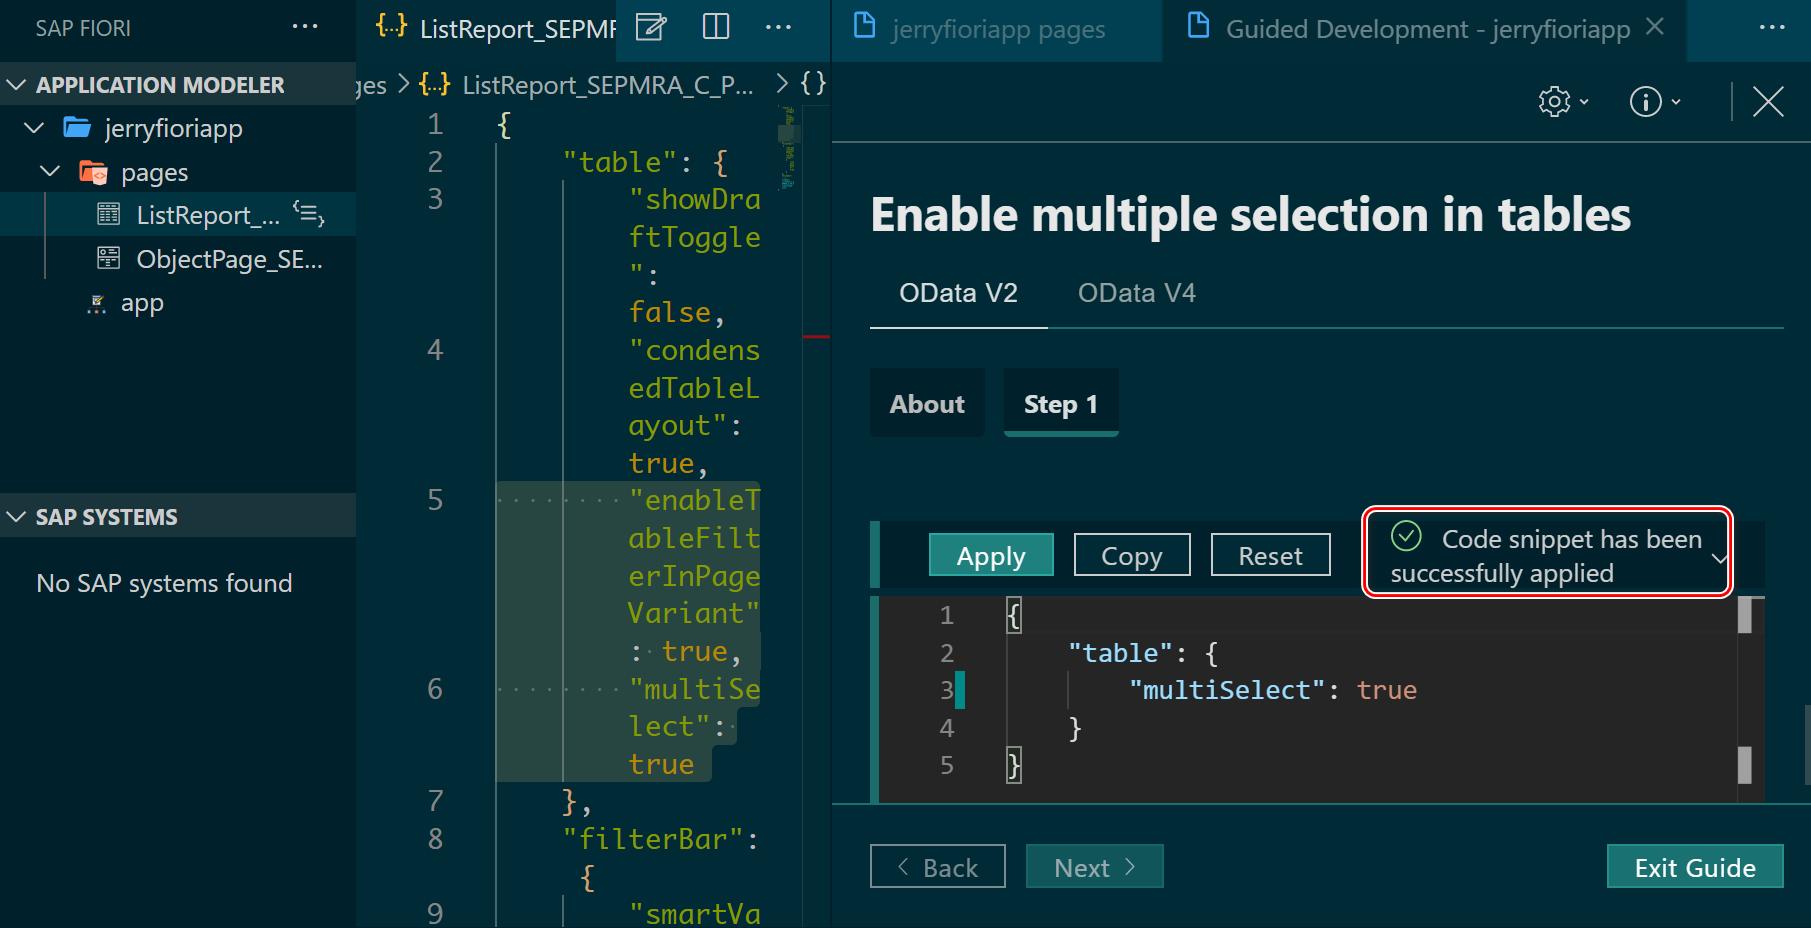Select the jerryfioriapp folder icon
Screen dimensions: 1811x928
click(78, 127)
